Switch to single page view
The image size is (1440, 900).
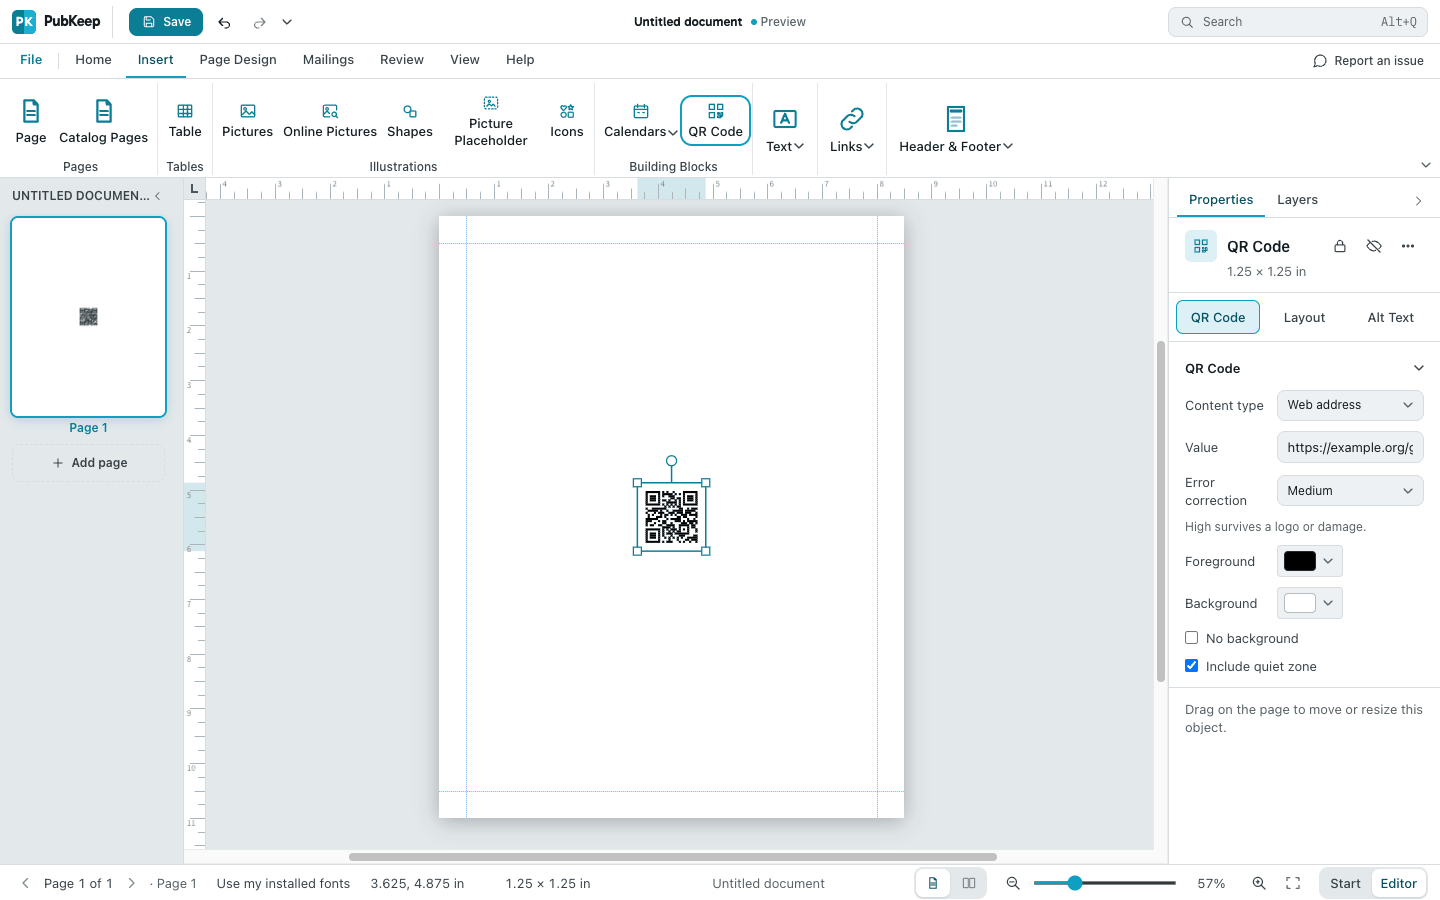933,883
